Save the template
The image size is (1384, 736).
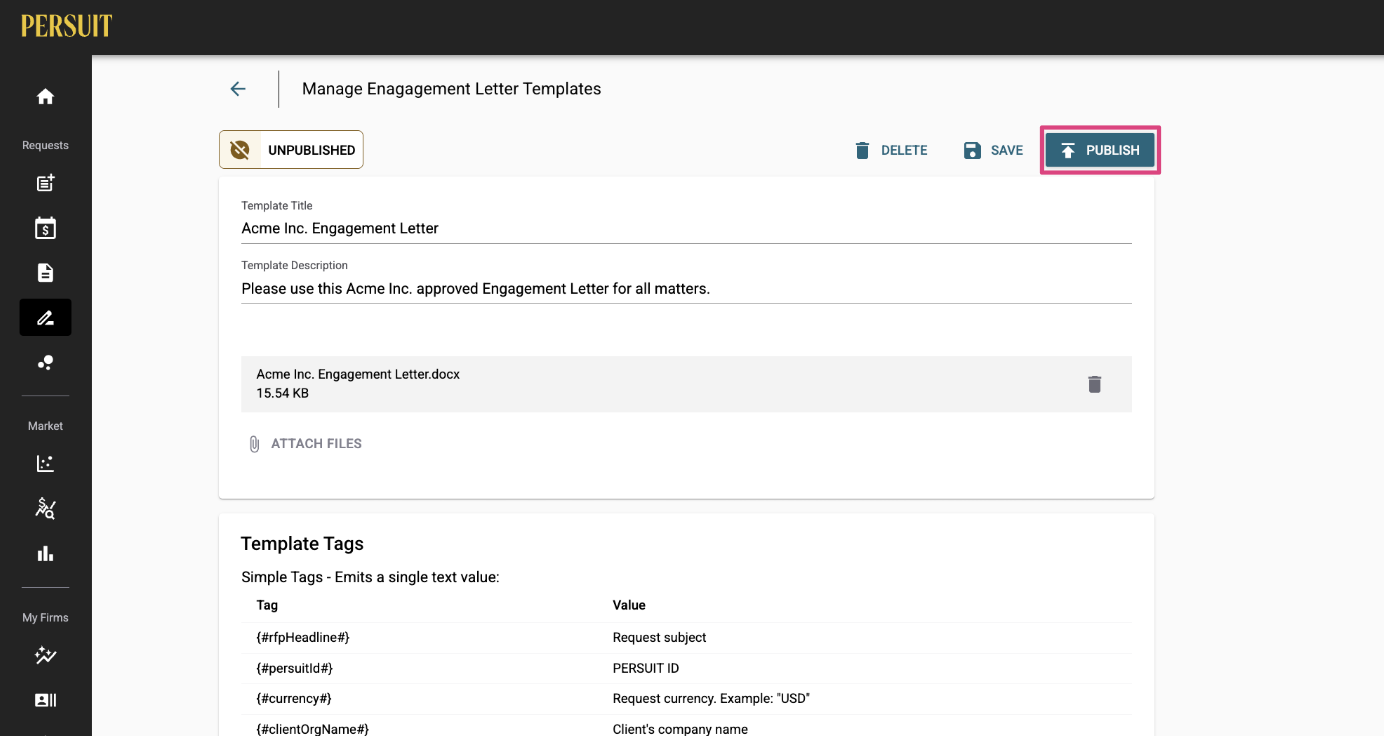993,150
